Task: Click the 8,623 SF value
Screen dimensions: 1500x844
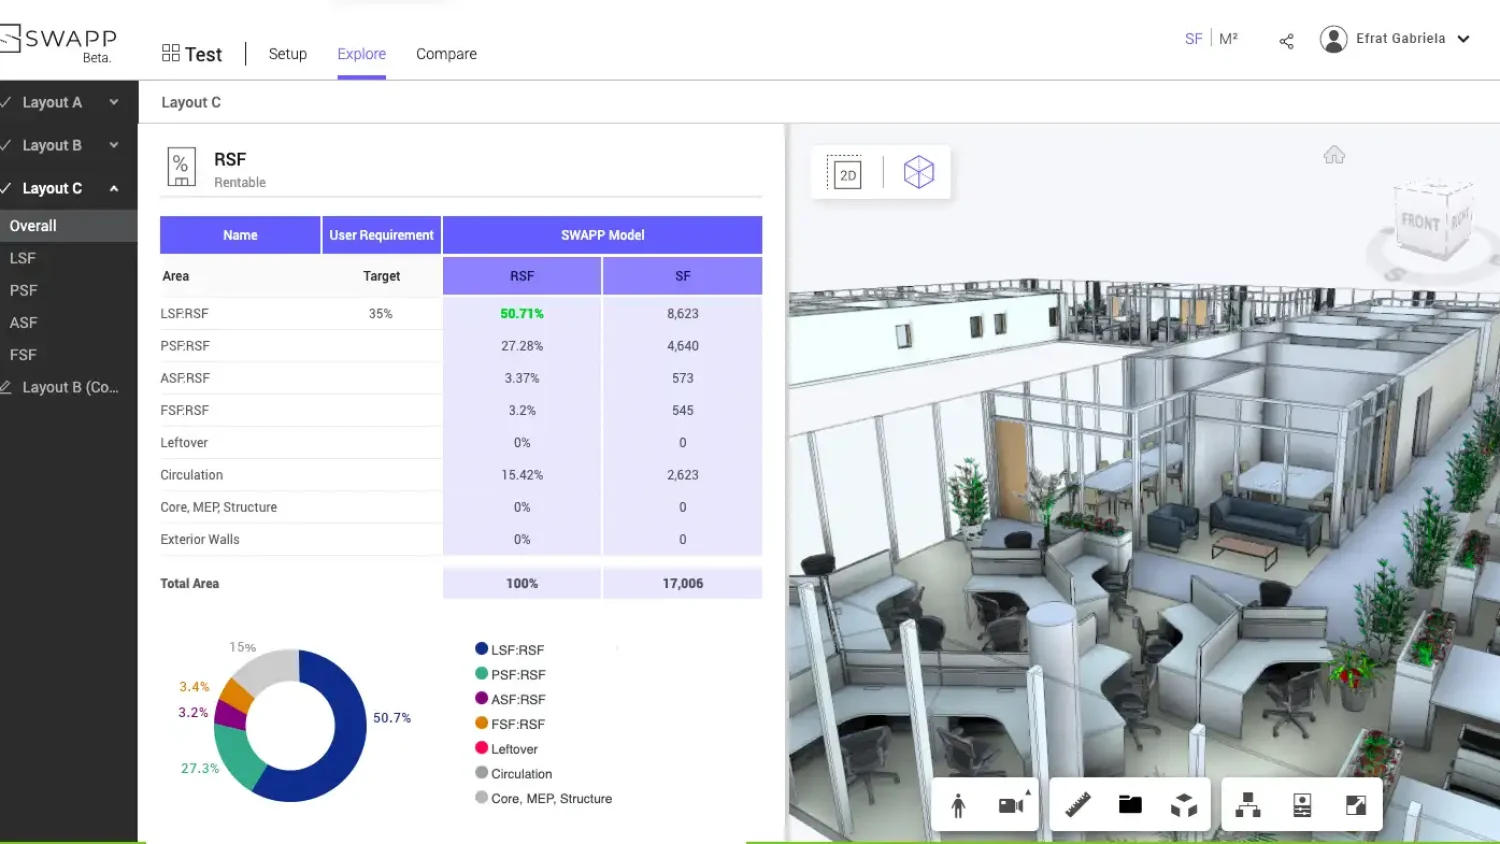Action: point(683,313)
